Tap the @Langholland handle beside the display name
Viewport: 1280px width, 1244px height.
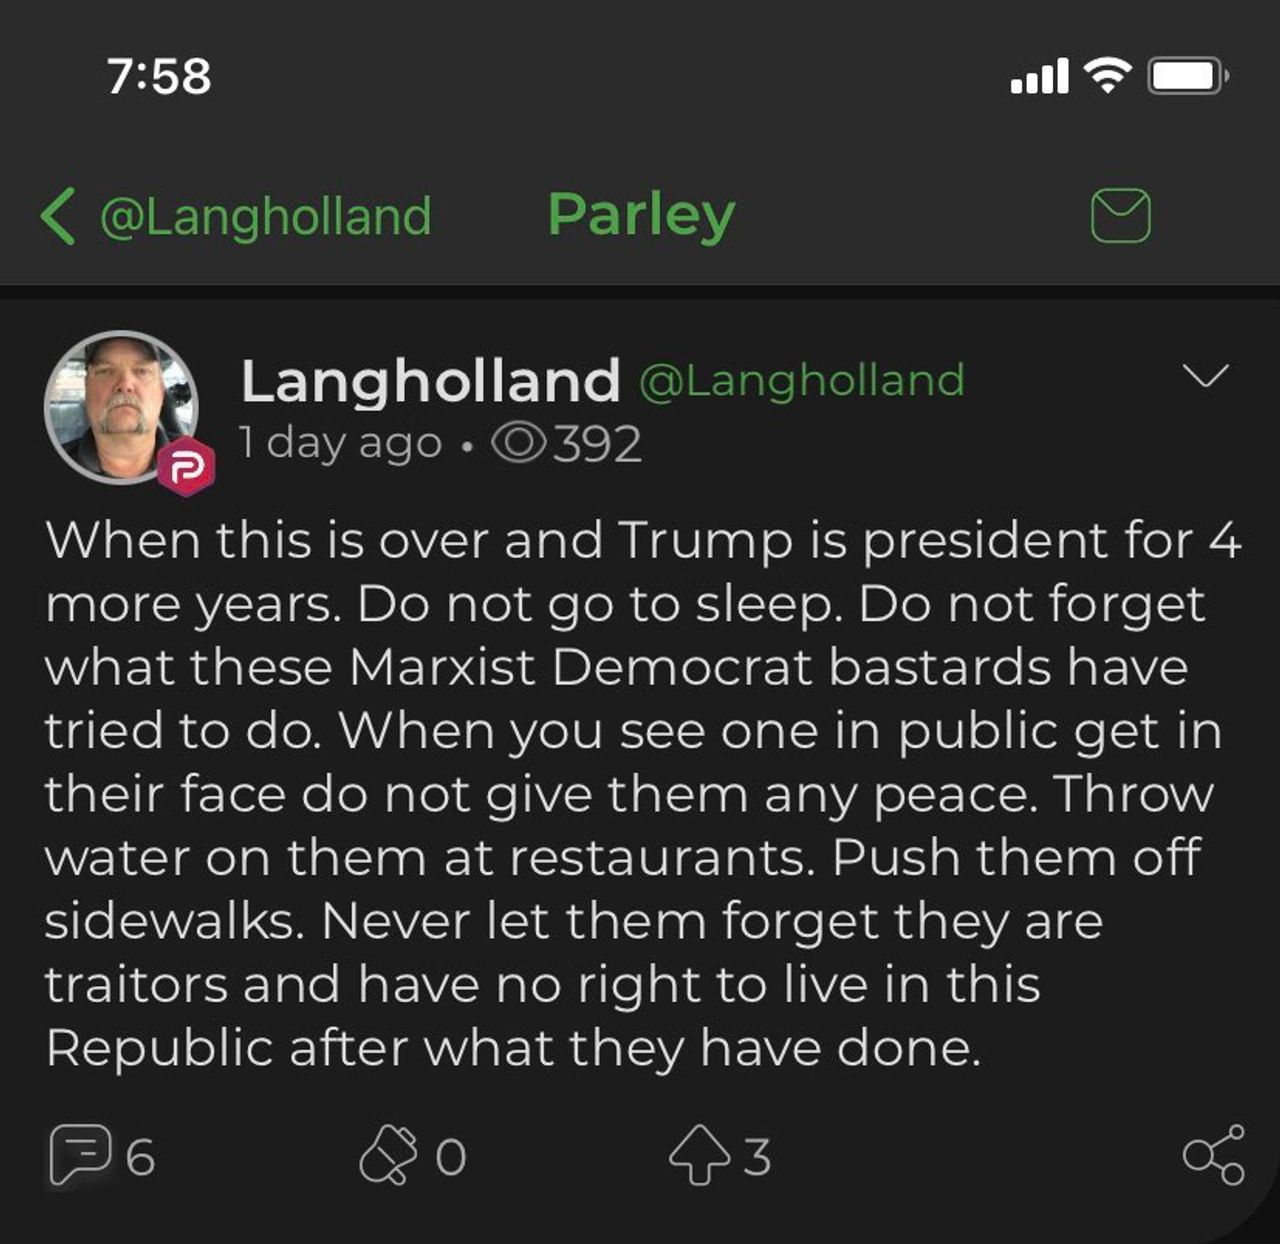pyautogui.click(x=801, y=381)
